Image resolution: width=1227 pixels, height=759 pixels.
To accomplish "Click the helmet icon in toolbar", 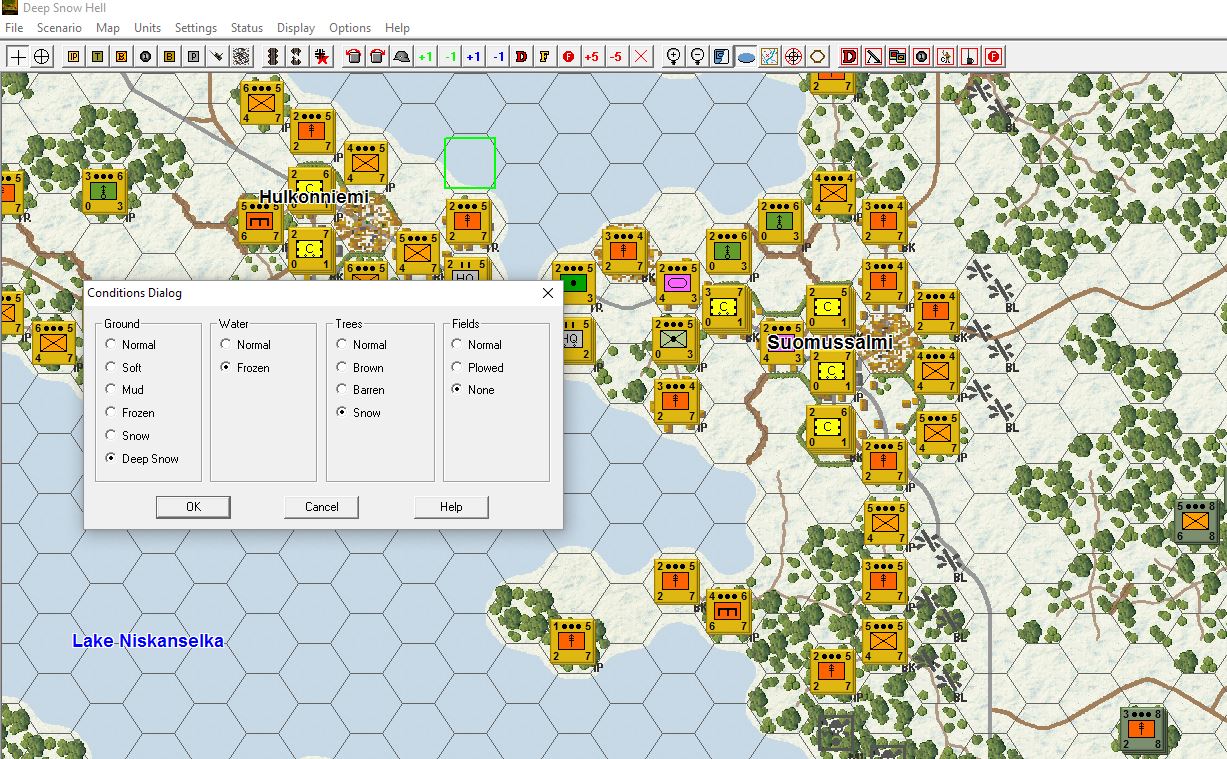I will click(x=401, y=57).
